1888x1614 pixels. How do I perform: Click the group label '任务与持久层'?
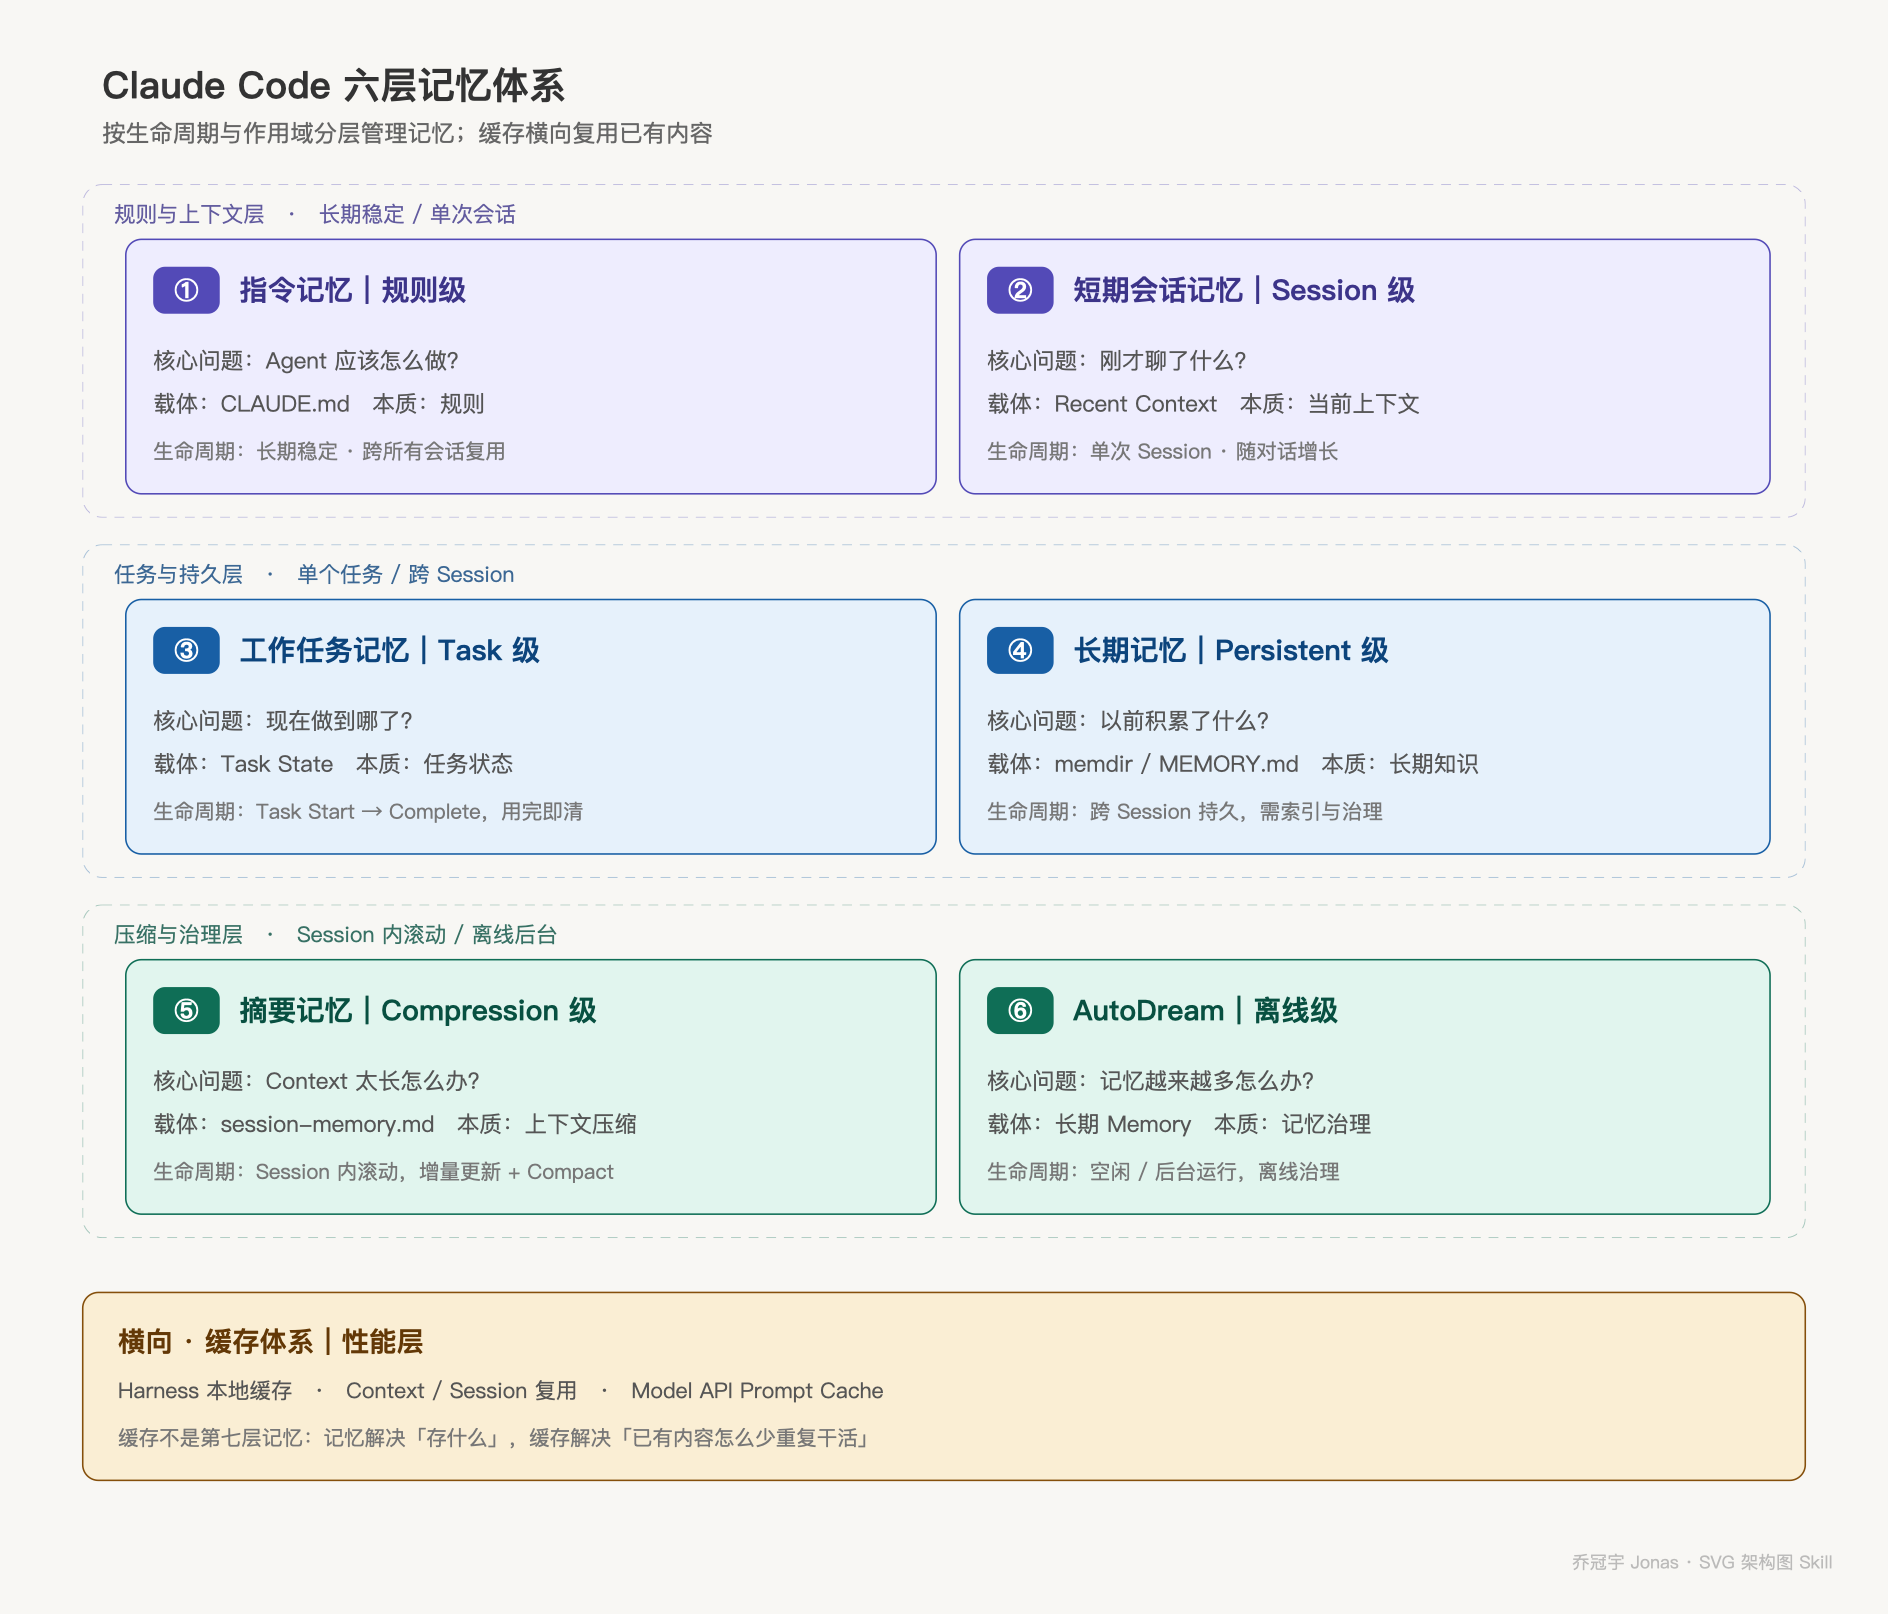pyautogui.click(x=178, y=574)
